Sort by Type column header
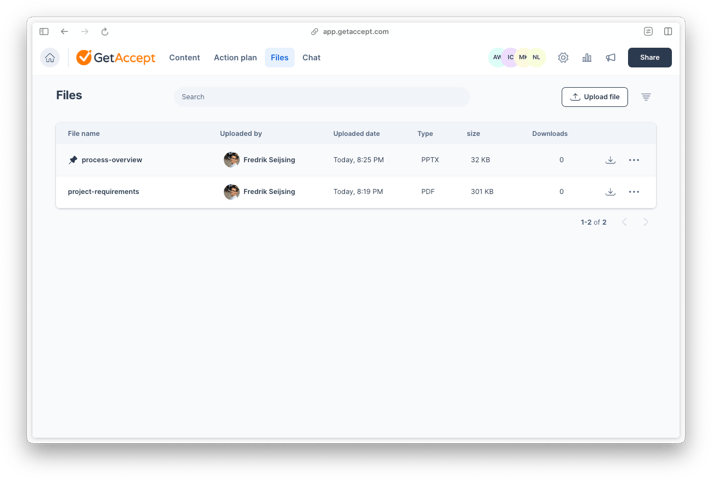This screenshot has height=480, width=712. point(425,134)
